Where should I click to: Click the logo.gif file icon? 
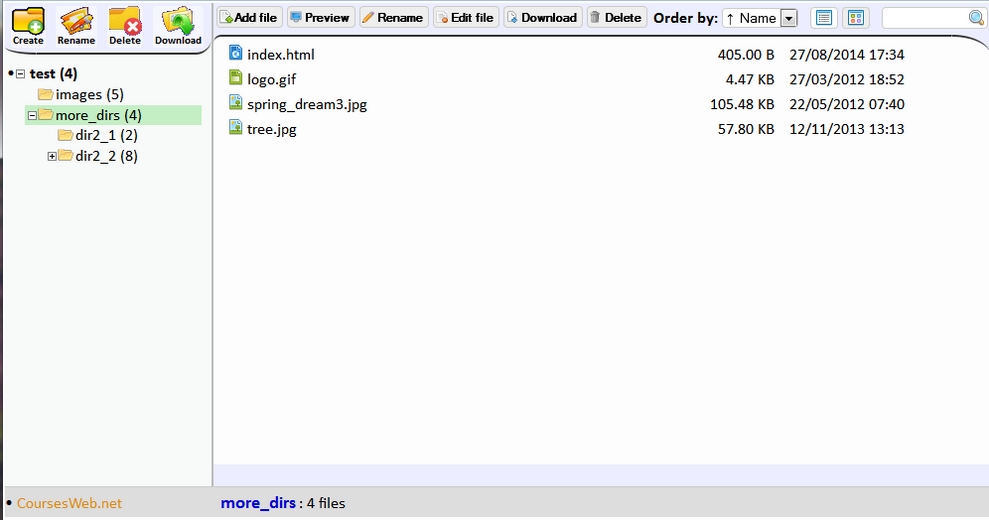(235, 78)
